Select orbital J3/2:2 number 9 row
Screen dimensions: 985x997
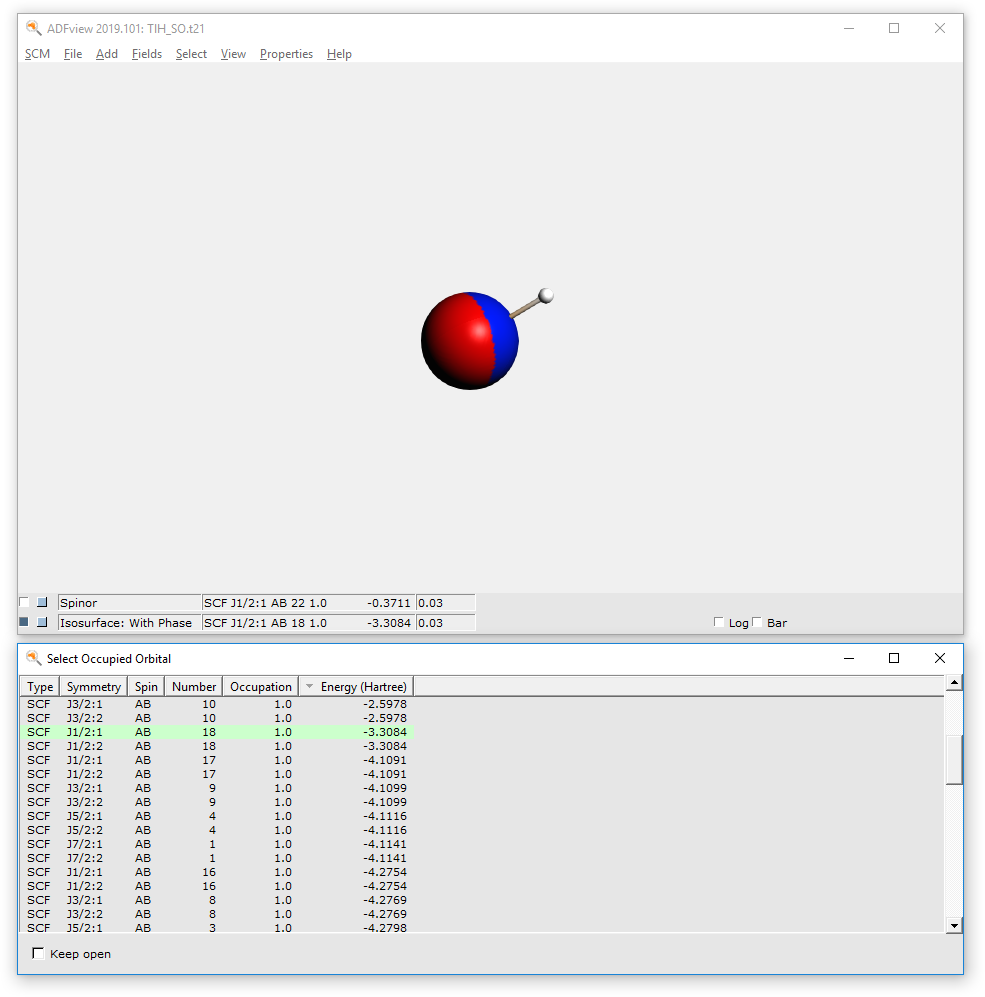click(x=217, y=802)
